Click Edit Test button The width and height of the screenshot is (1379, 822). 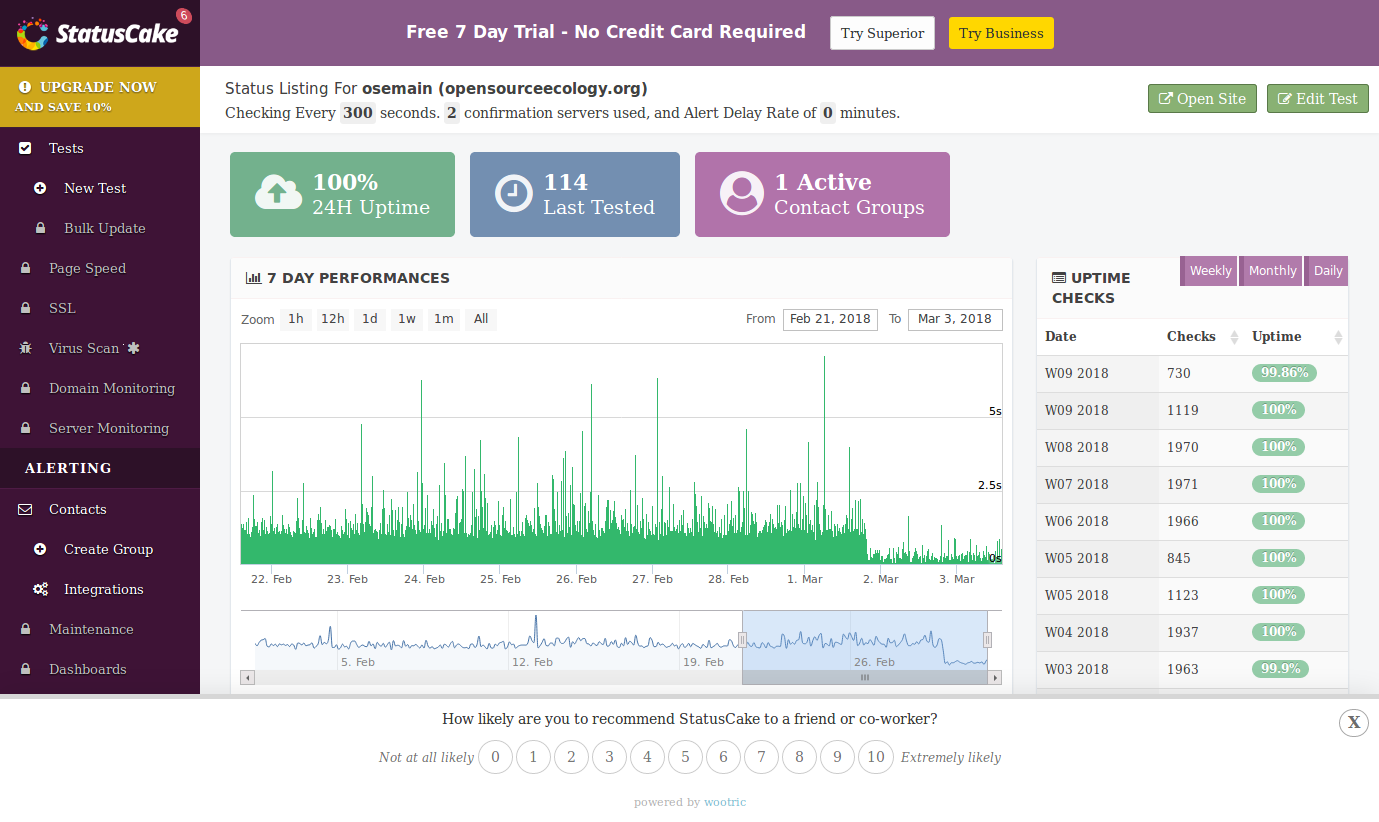point(1318,99)
